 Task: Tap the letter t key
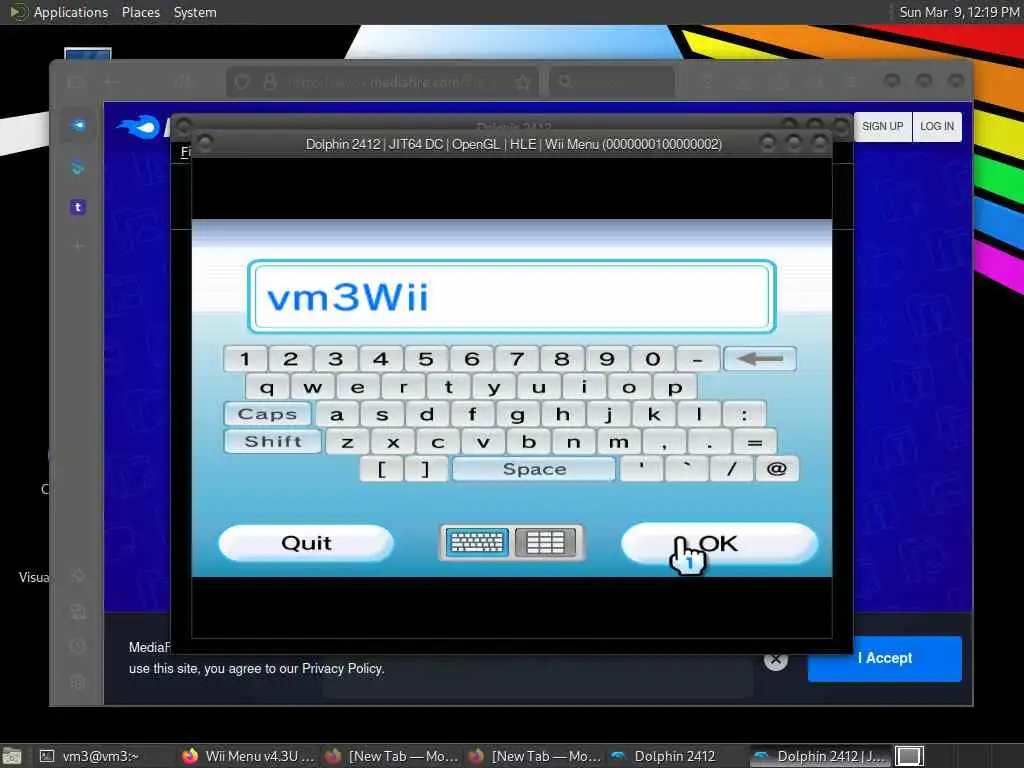click(x=449, y=387)
